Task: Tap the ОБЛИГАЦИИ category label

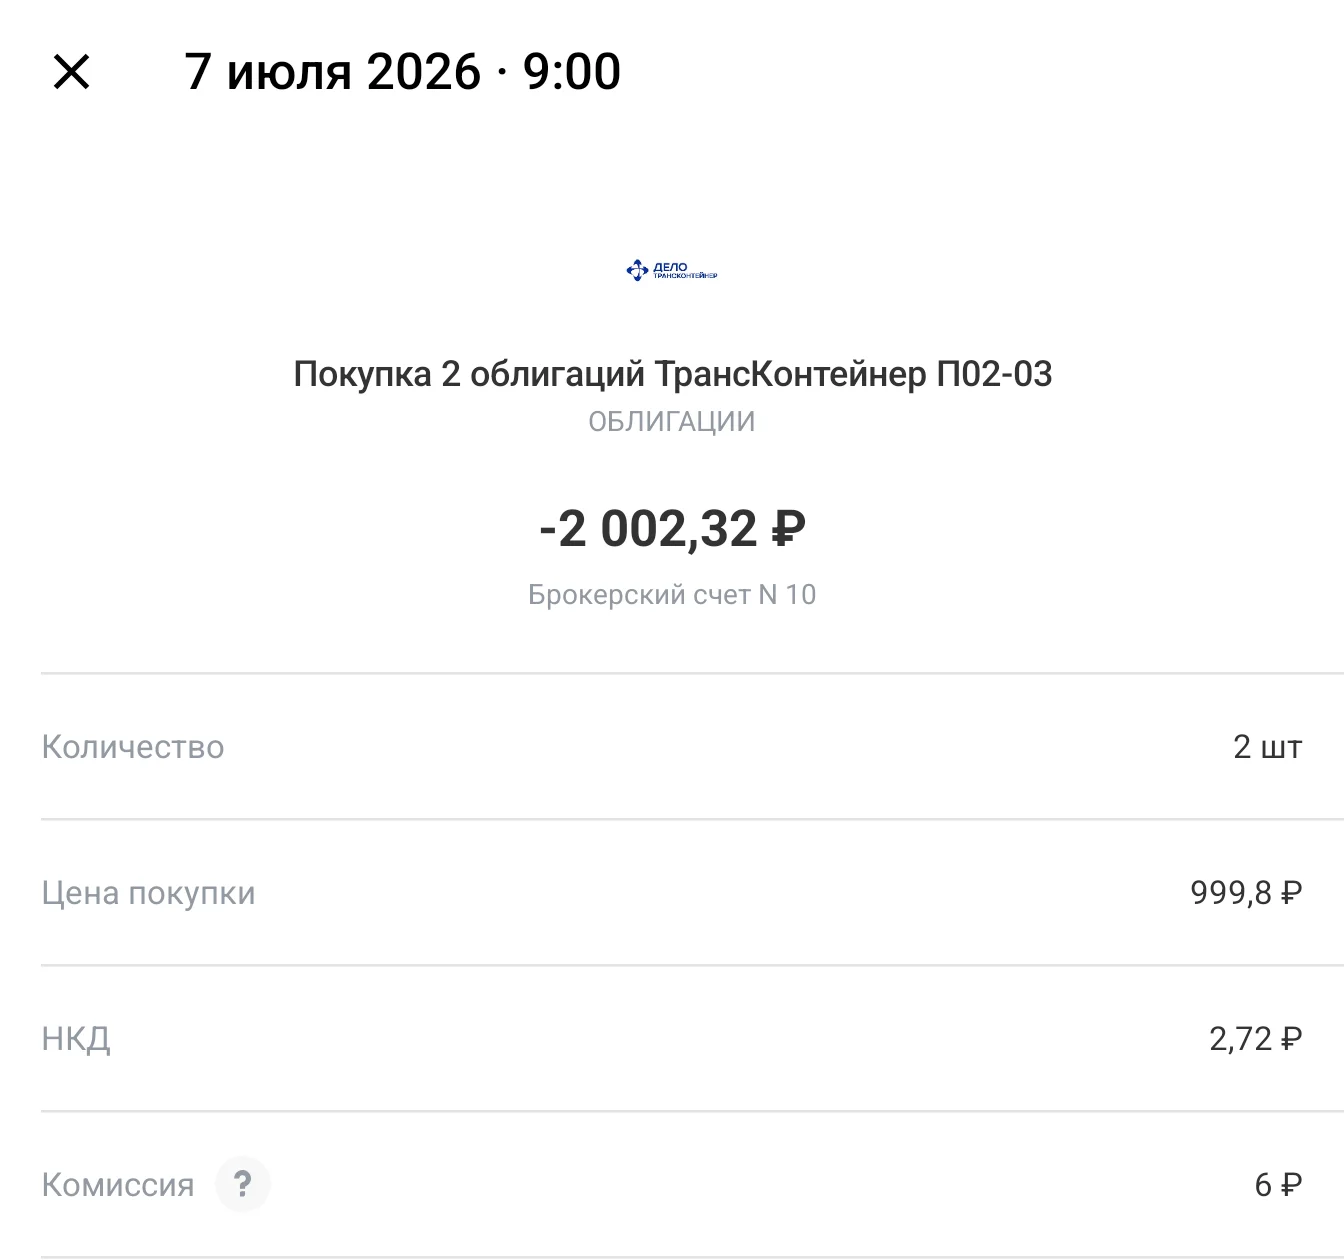Action: coord(672,422)
